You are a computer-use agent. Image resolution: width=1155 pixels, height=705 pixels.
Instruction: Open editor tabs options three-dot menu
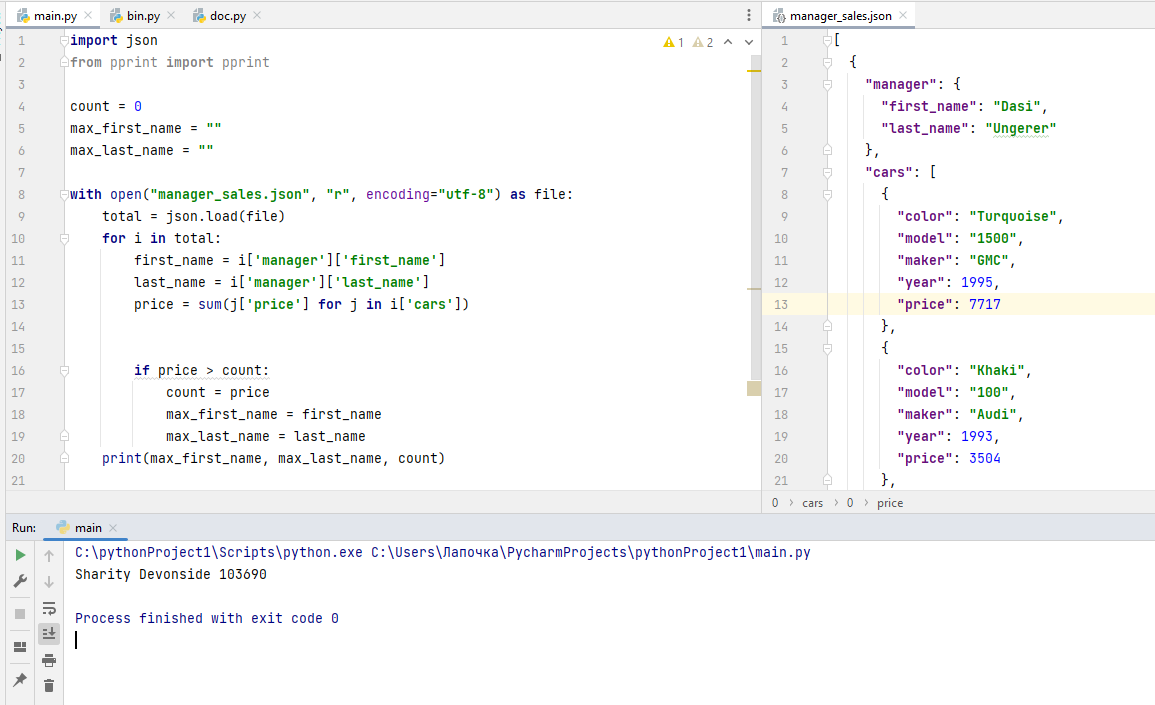[749, 15]
